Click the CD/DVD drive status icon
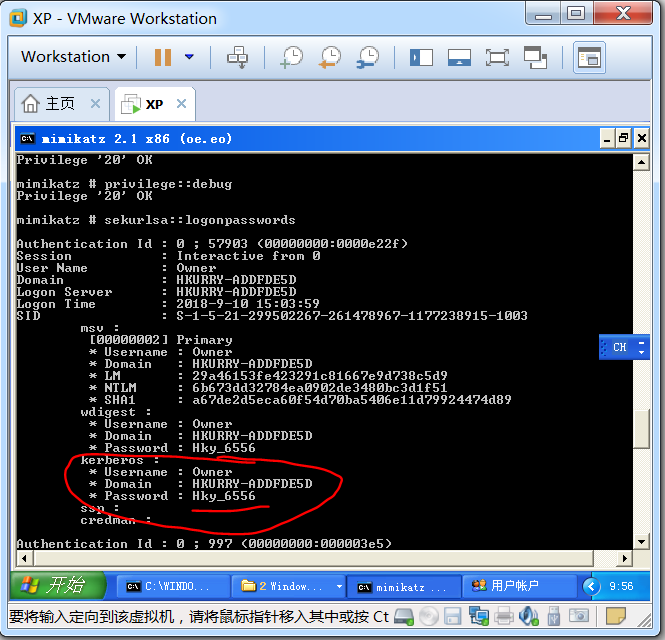665x640 pixels. tap(429, 617)
